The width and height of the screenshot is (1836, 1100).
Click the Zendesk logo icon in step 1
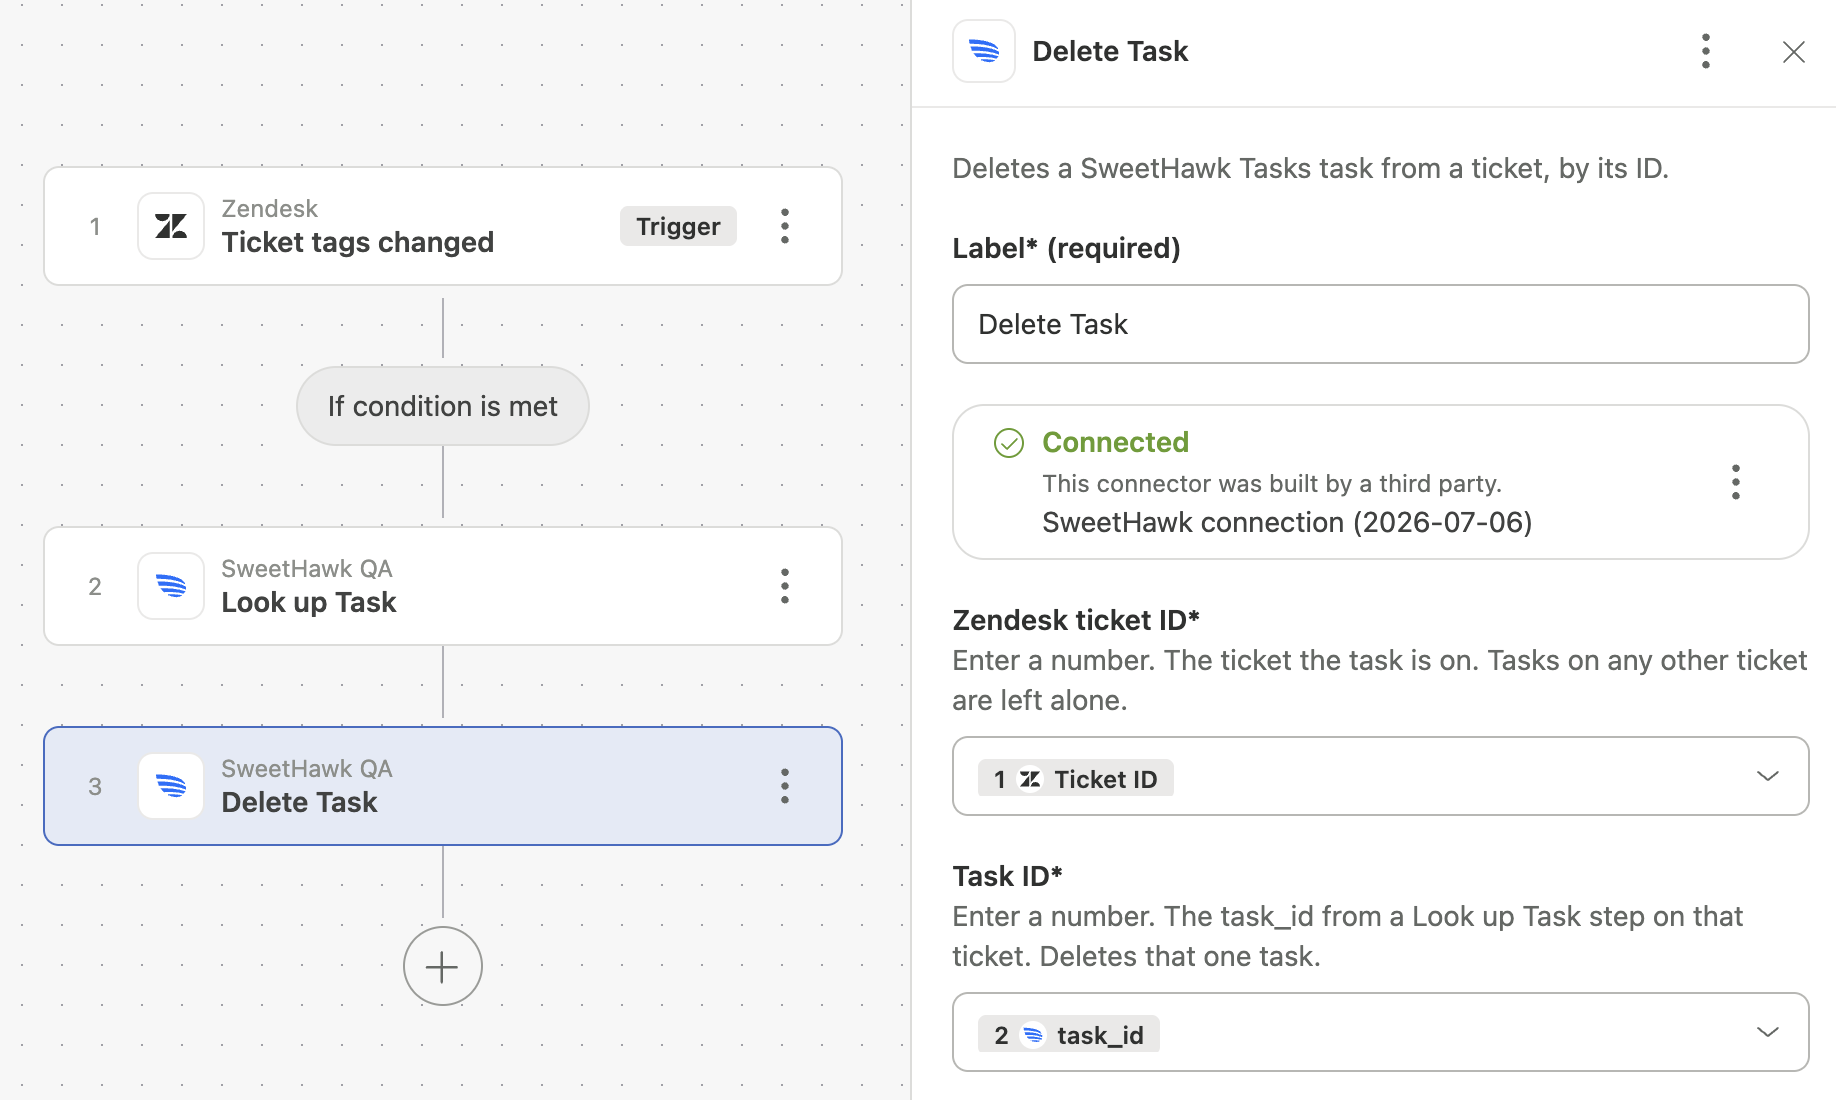(171, 226)
